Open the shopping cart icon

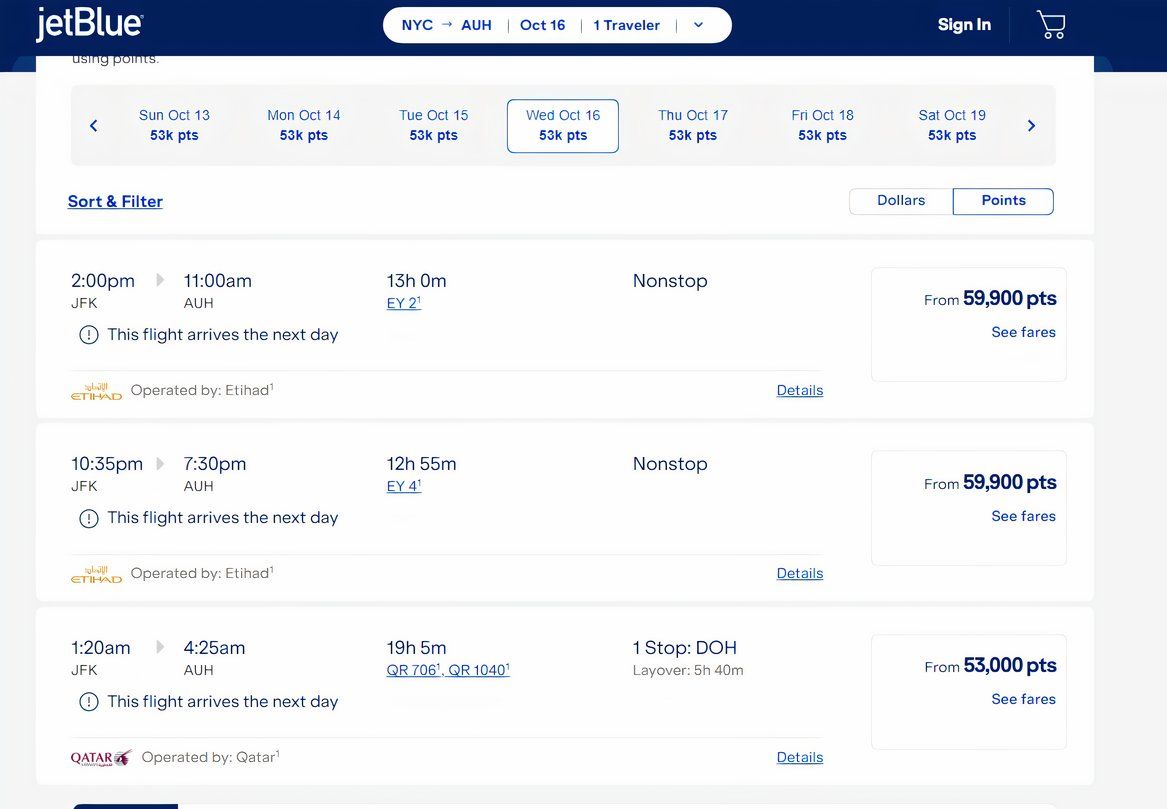point(1050,24)
